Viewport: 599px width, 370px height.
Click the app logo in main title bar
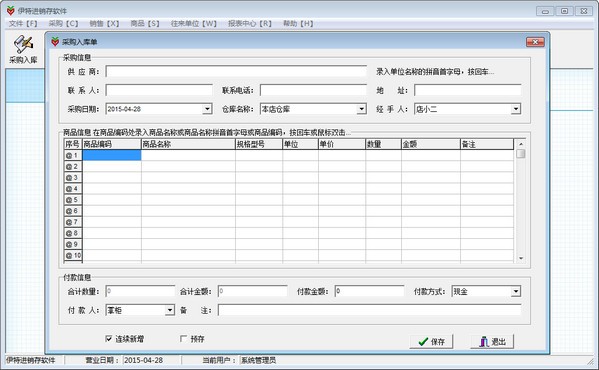coord(11,11)
